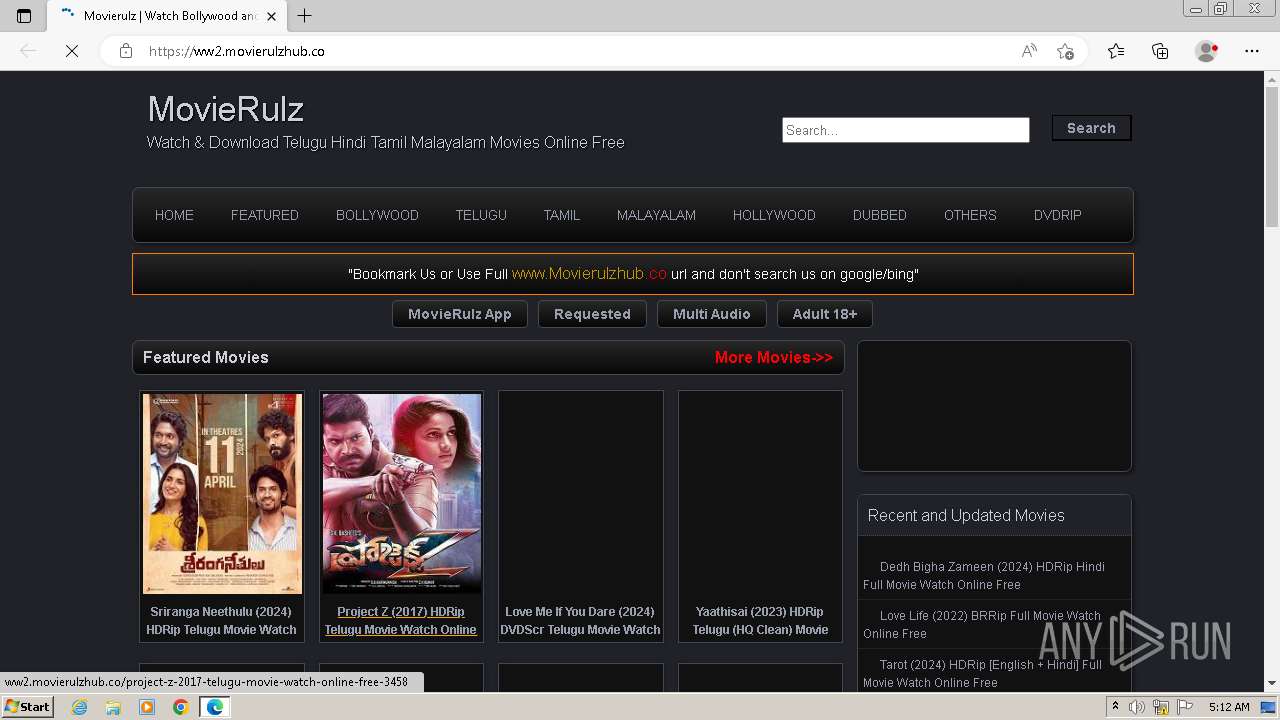
Task: Open the Windows Start menu
Action: click(27, 707)
